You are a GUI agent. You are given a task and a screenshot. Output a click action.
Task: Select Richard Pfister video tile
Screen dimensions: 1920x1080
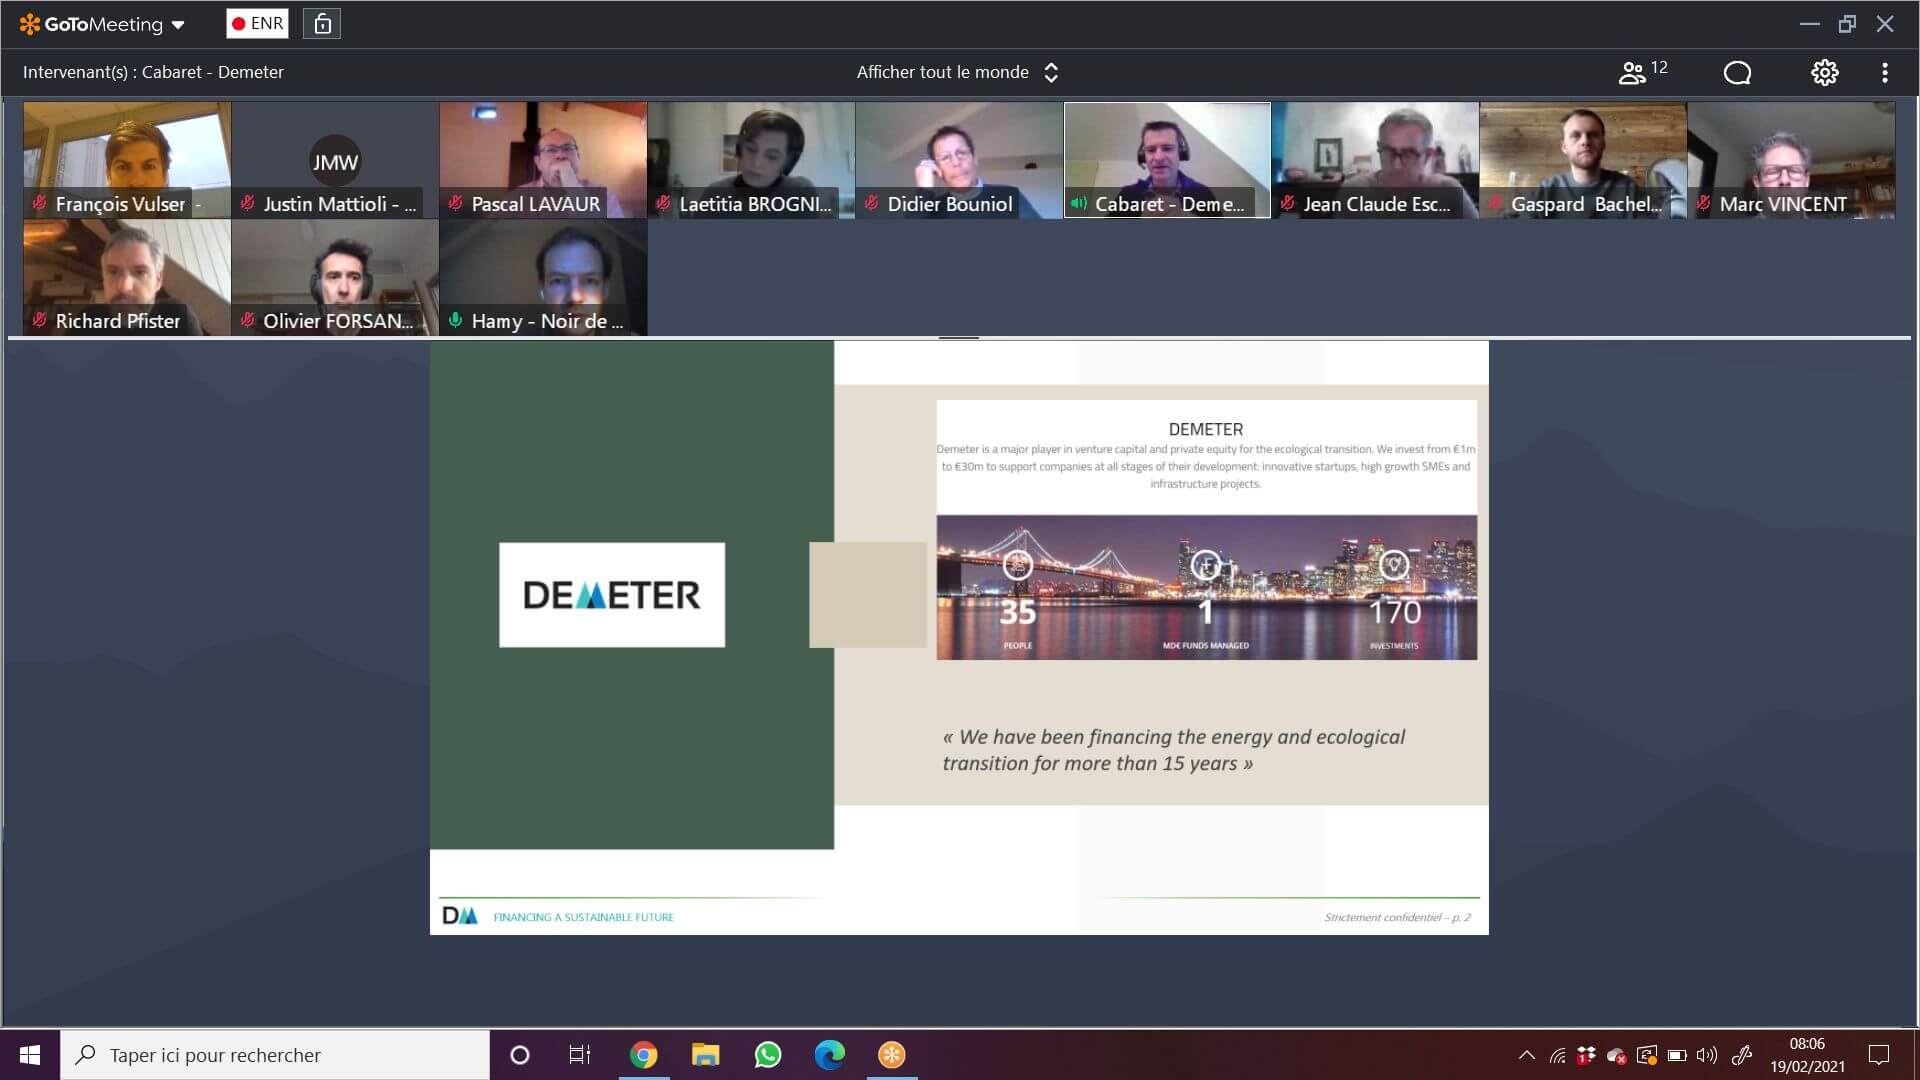tap(127, 277)
